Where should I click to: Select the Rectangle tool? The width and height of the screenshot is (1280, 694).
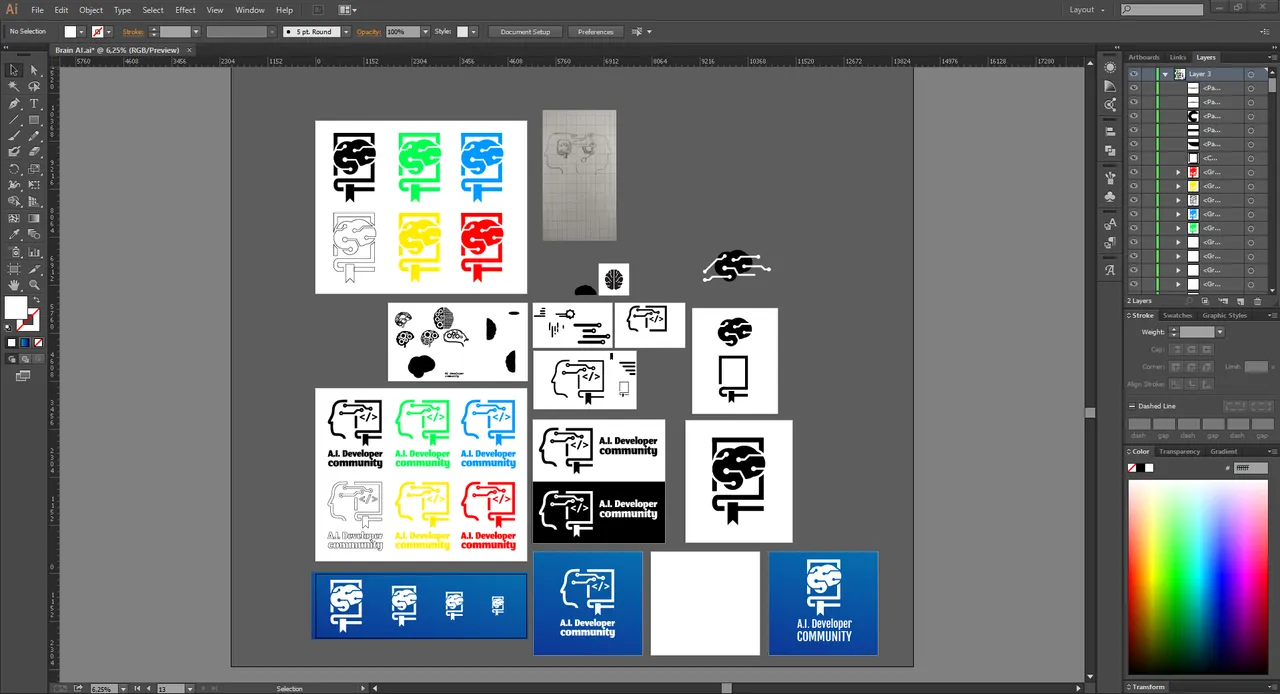(34, 120)
